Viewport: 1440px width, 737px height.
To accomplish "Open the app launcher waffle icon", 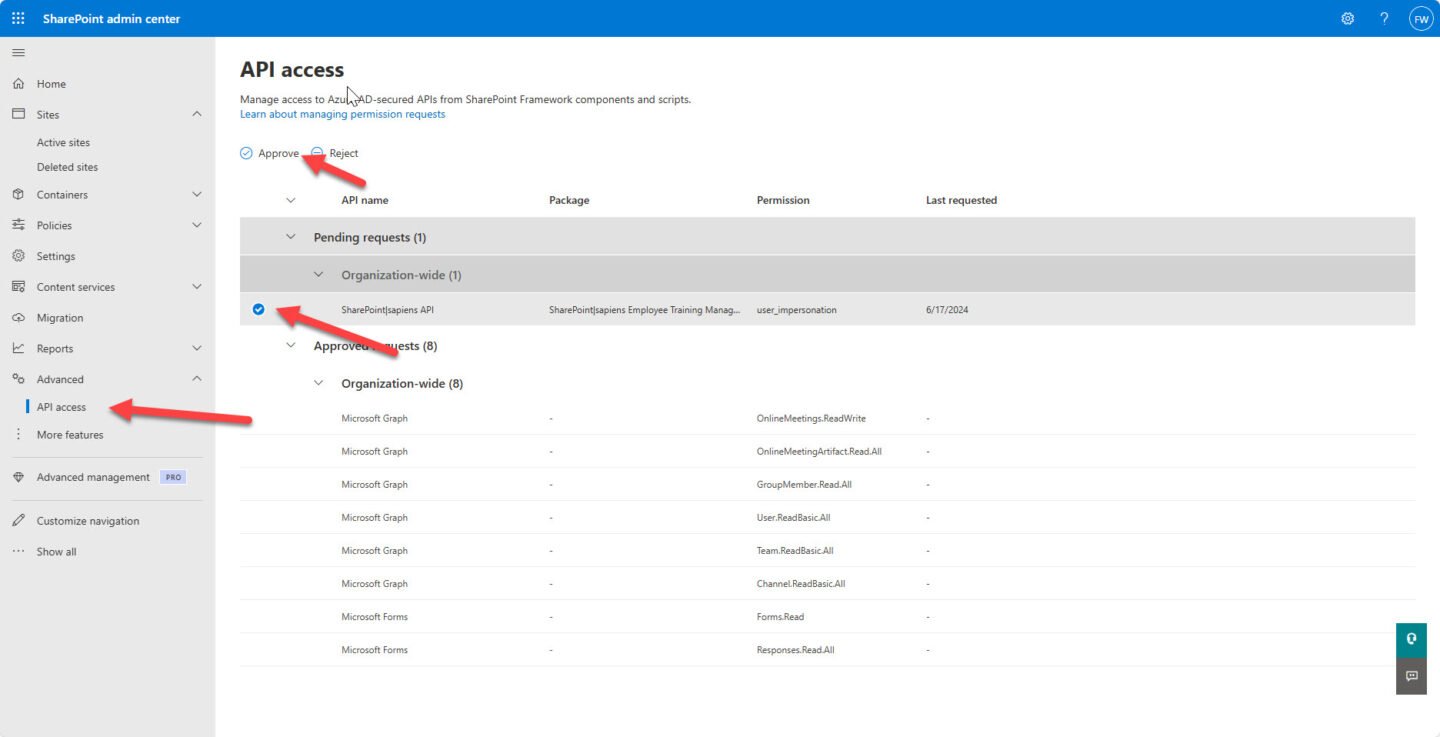I will (x=18, y=18).
